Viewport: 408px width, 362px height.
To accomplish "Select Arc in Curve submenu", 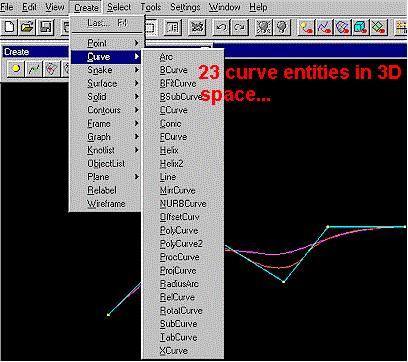I will 183,57.
